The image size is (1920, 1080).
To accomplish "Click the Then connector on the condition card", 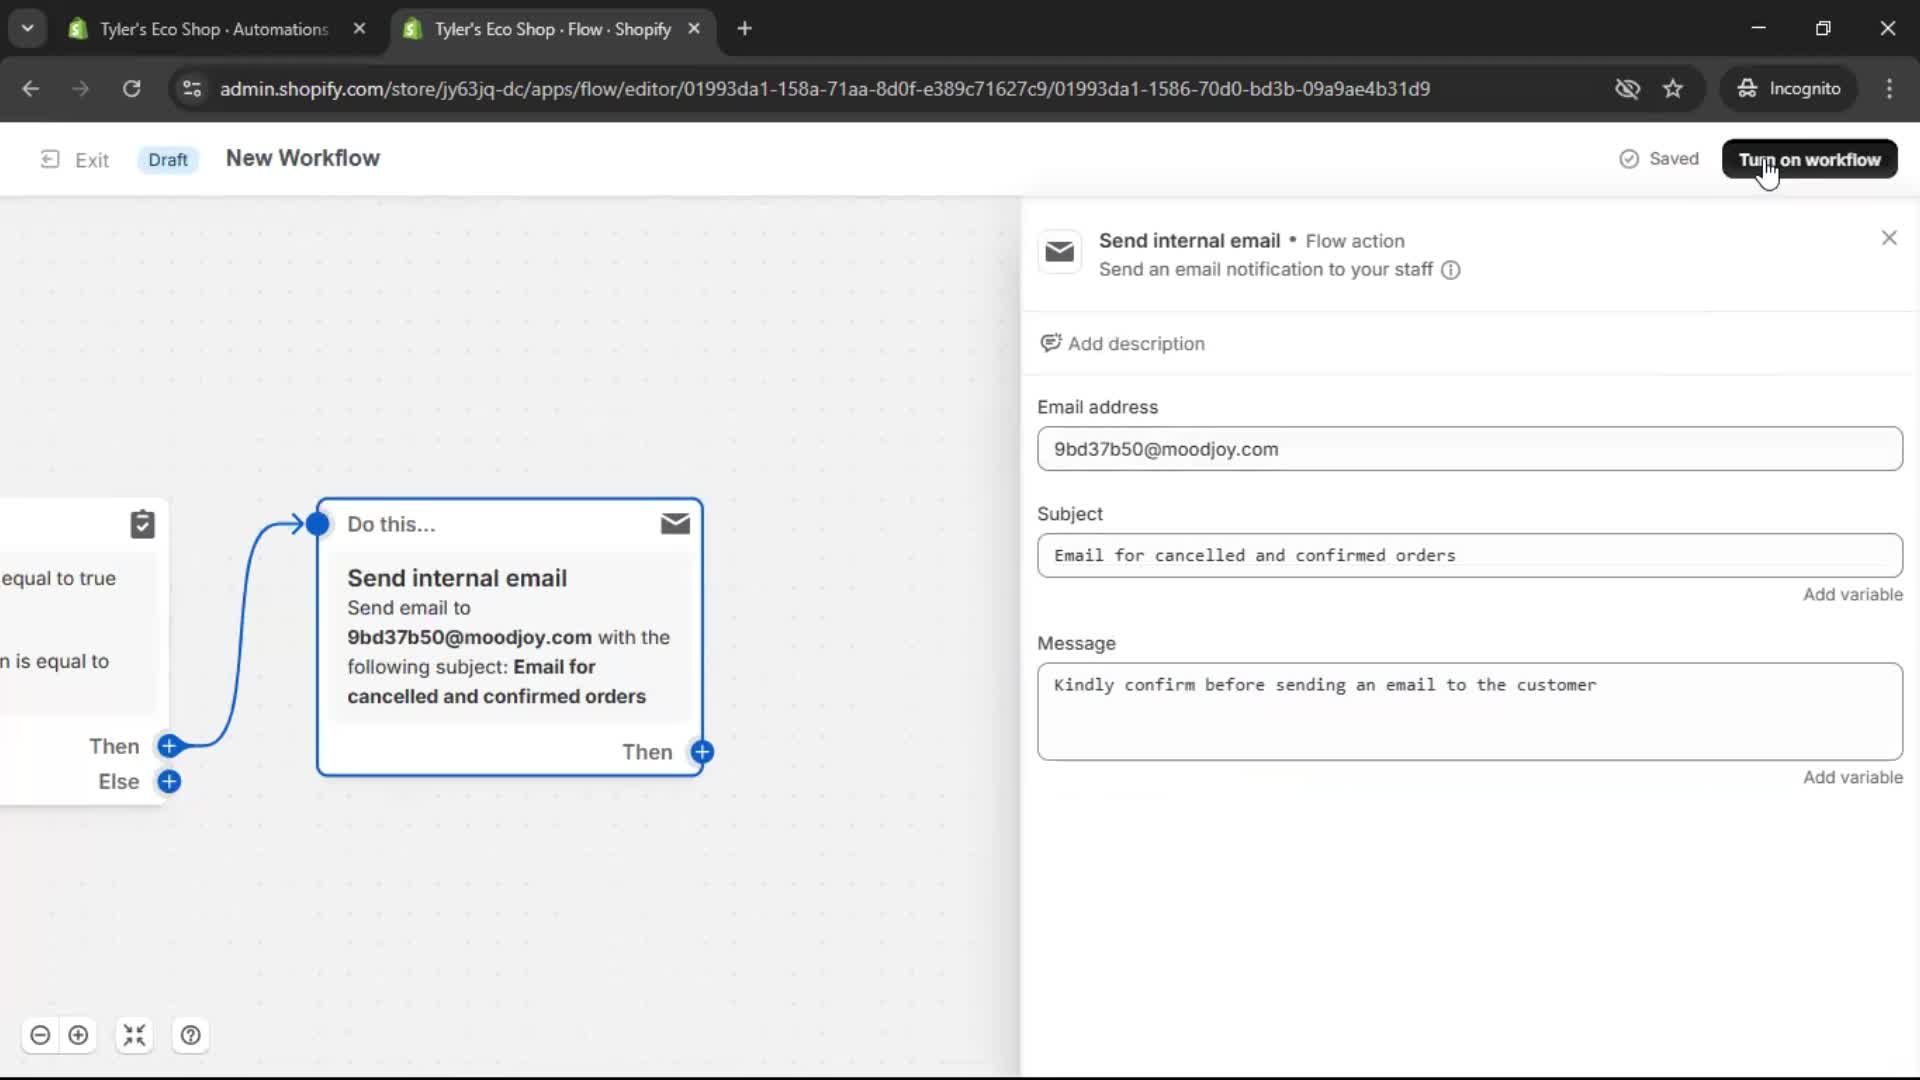I will pos(169,746).
